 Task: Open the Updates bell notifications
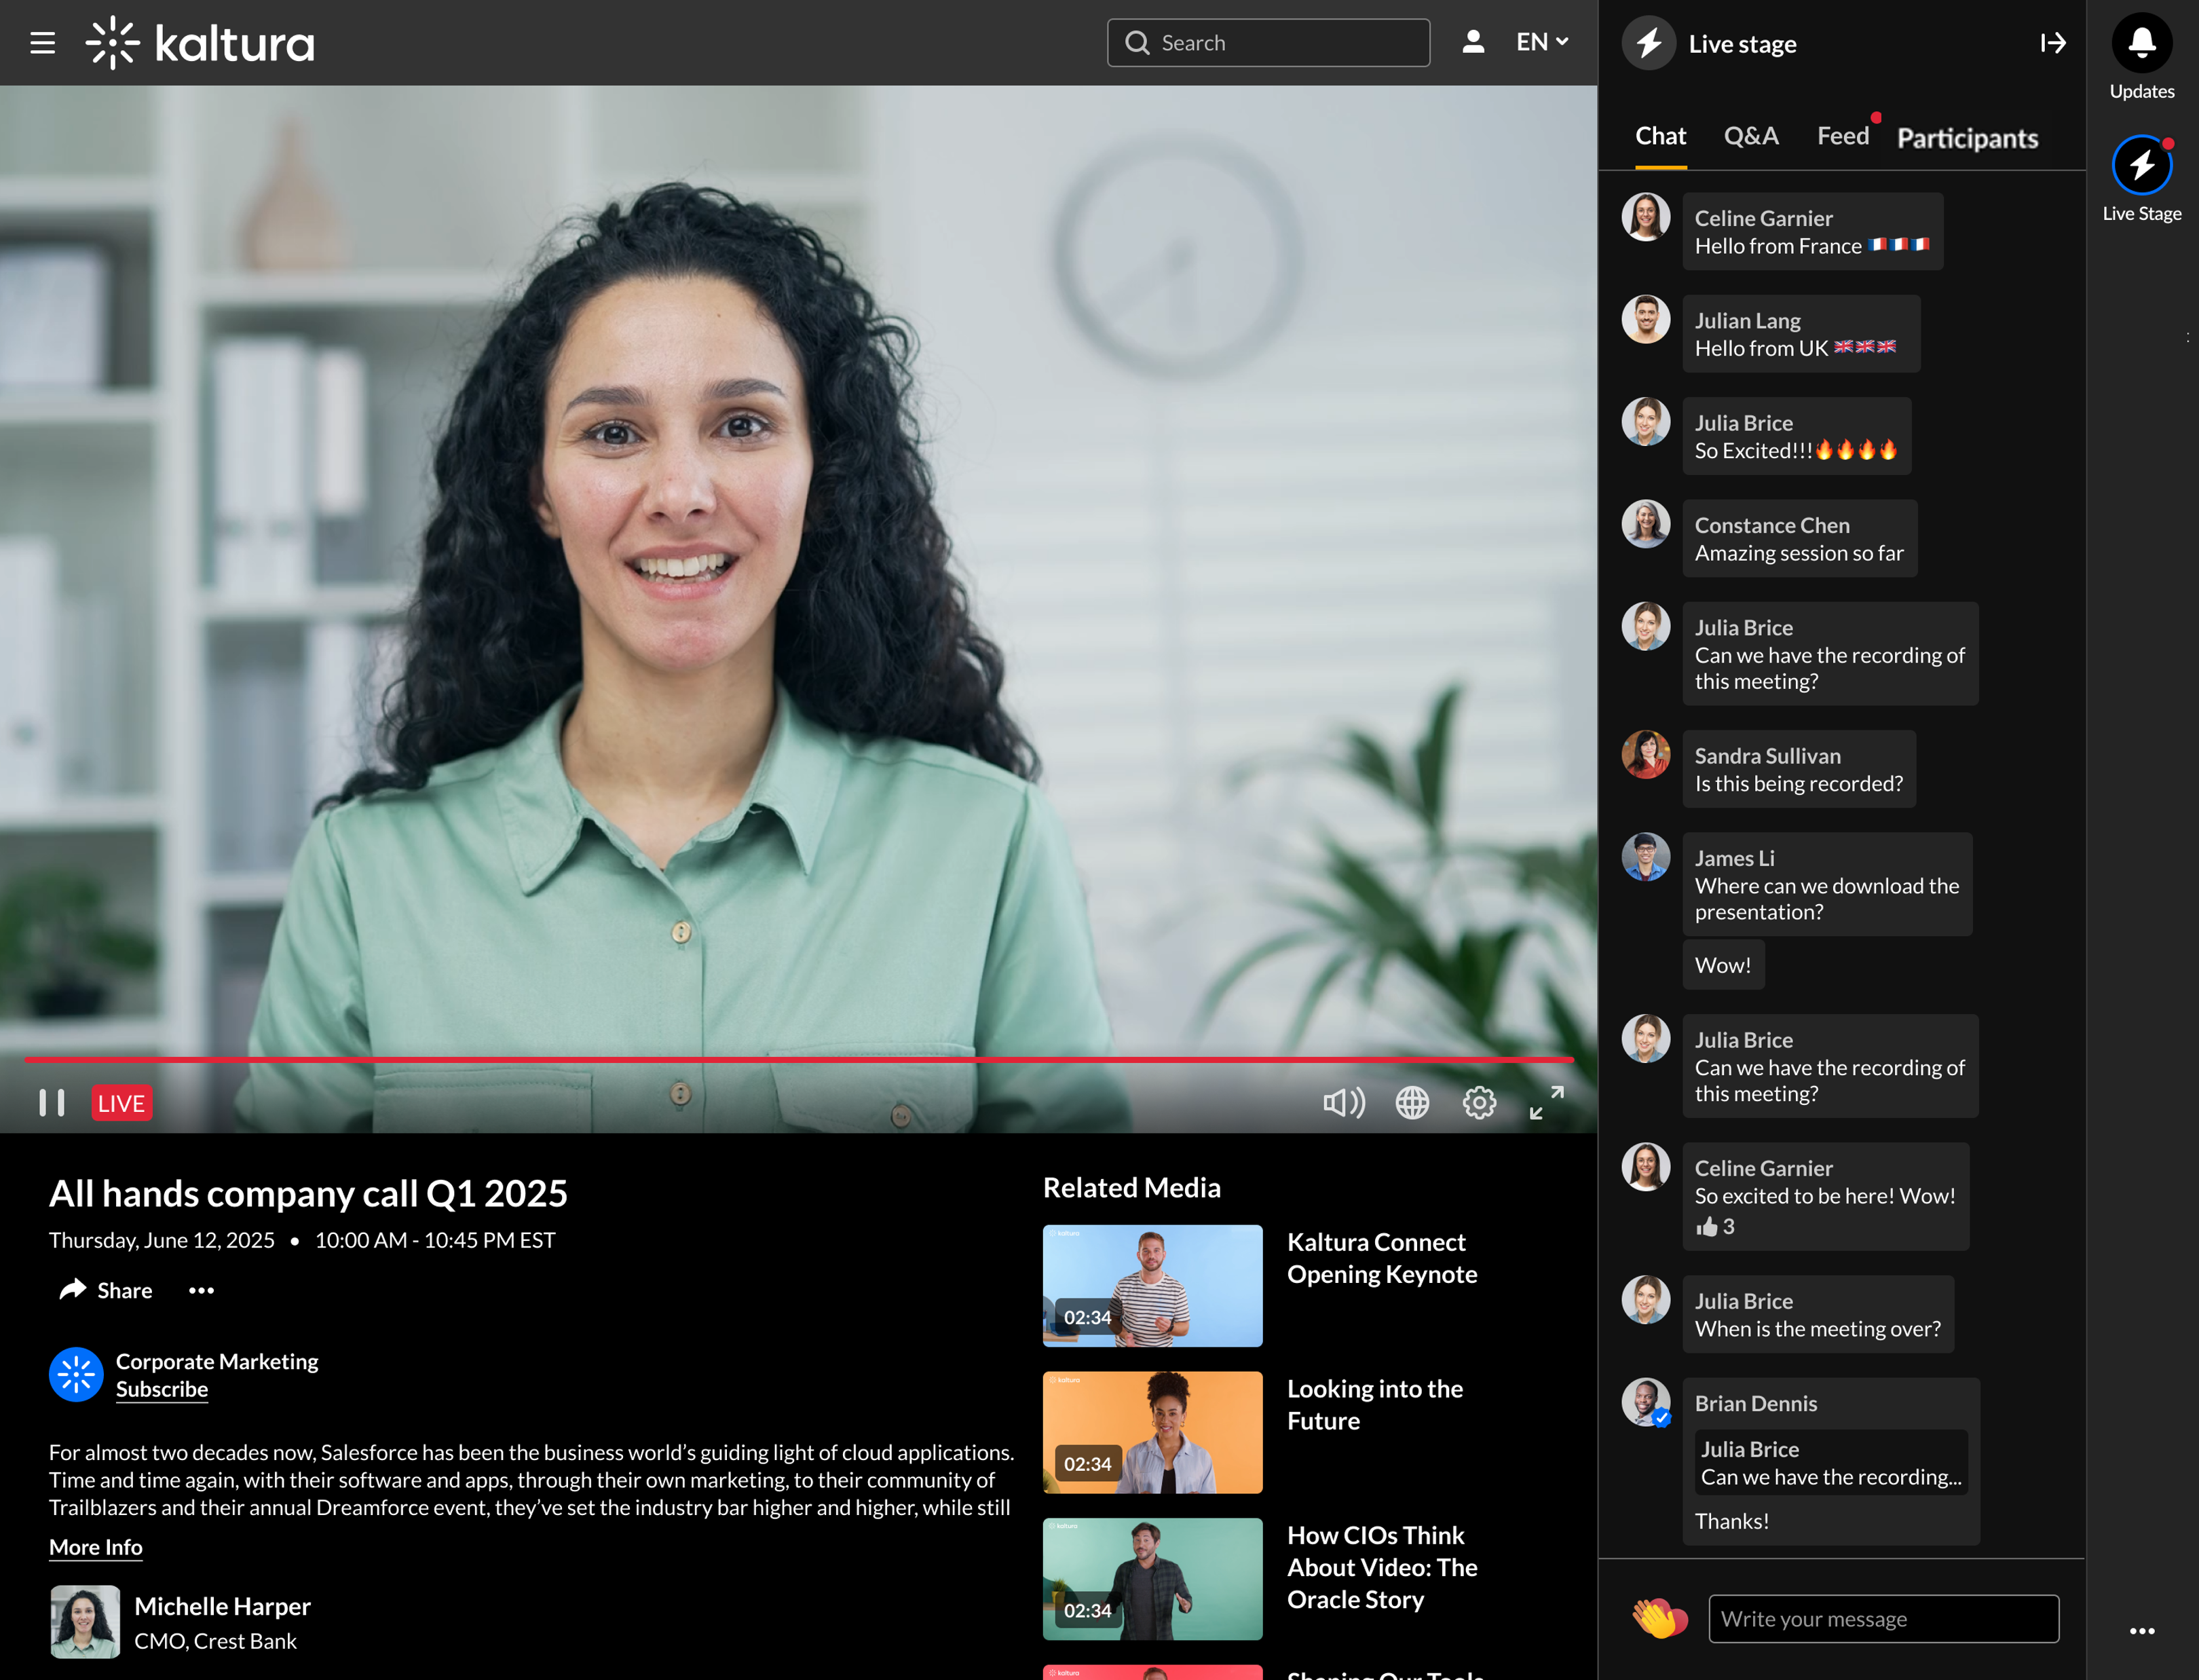tap(2141, 43)
